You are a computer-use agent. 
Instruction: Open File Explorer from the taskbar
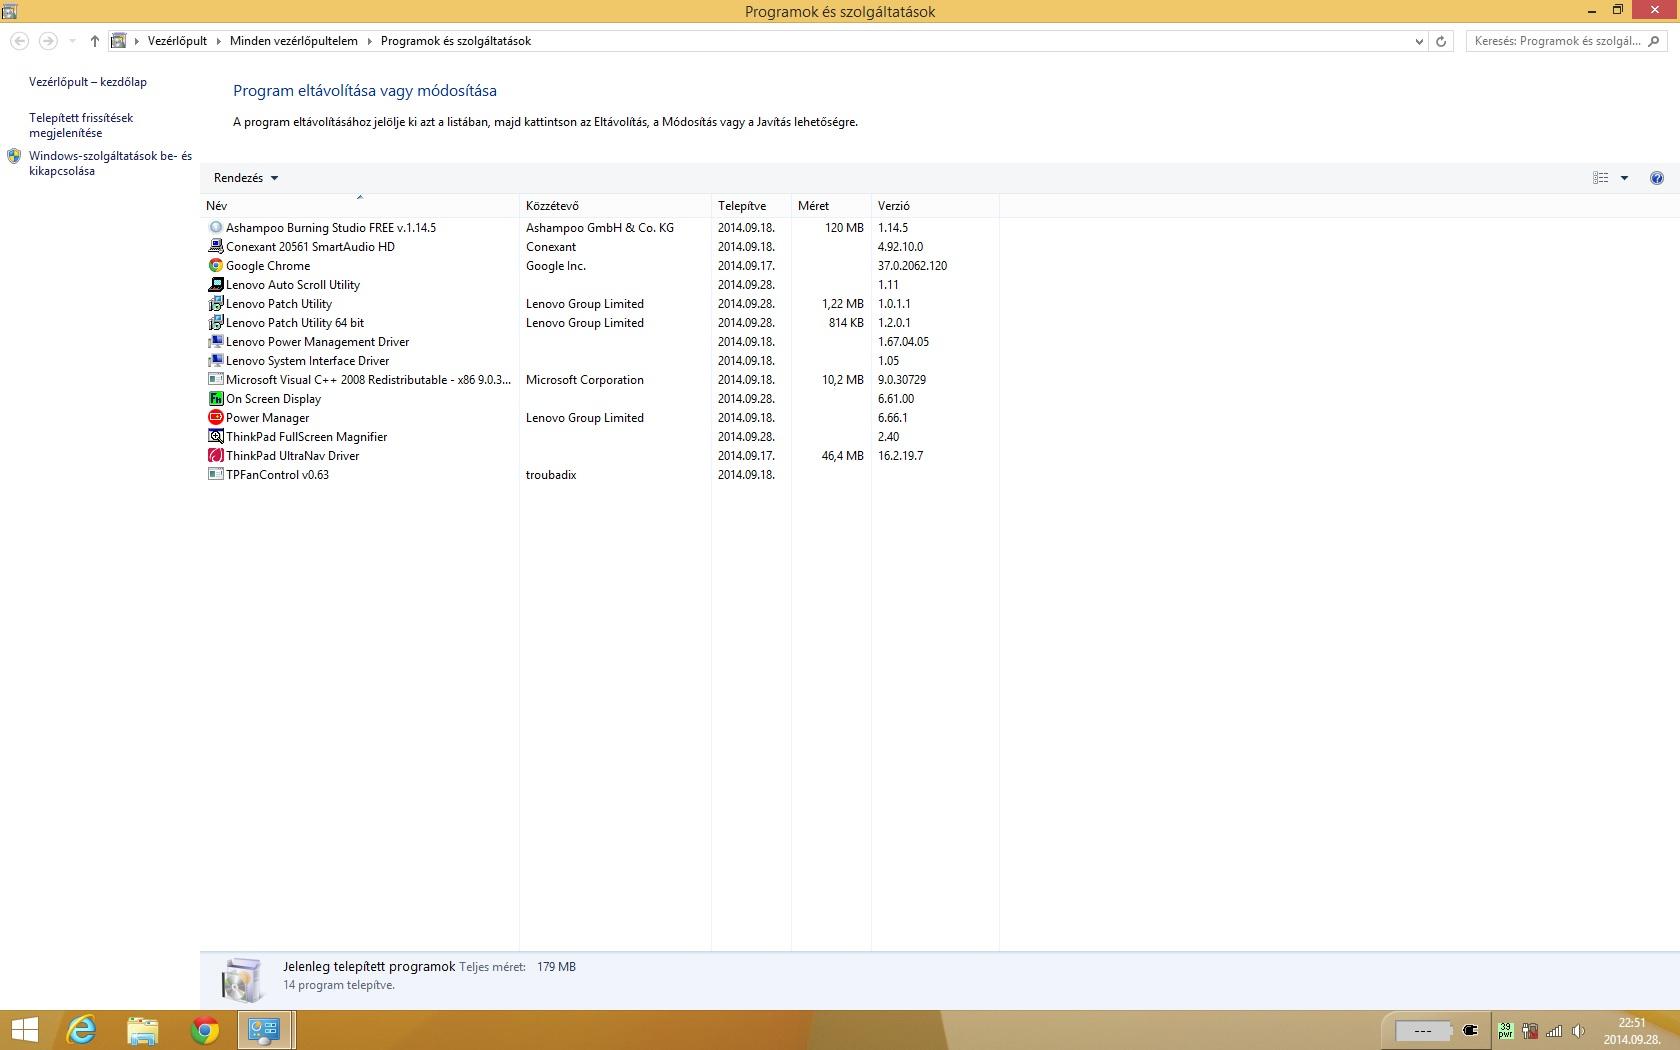[x=143, y=1030]
